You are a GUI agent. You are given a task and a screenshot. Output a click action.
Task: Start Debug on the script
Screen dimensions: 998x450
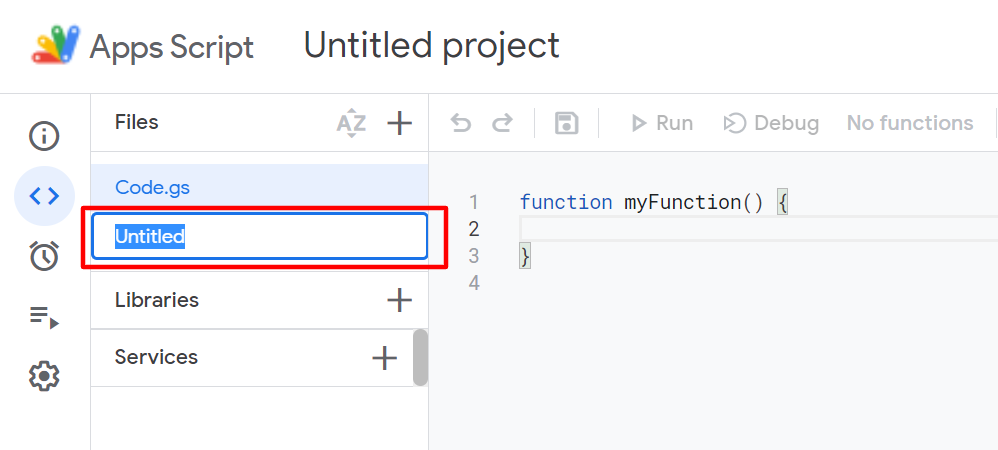click(771, 123)
